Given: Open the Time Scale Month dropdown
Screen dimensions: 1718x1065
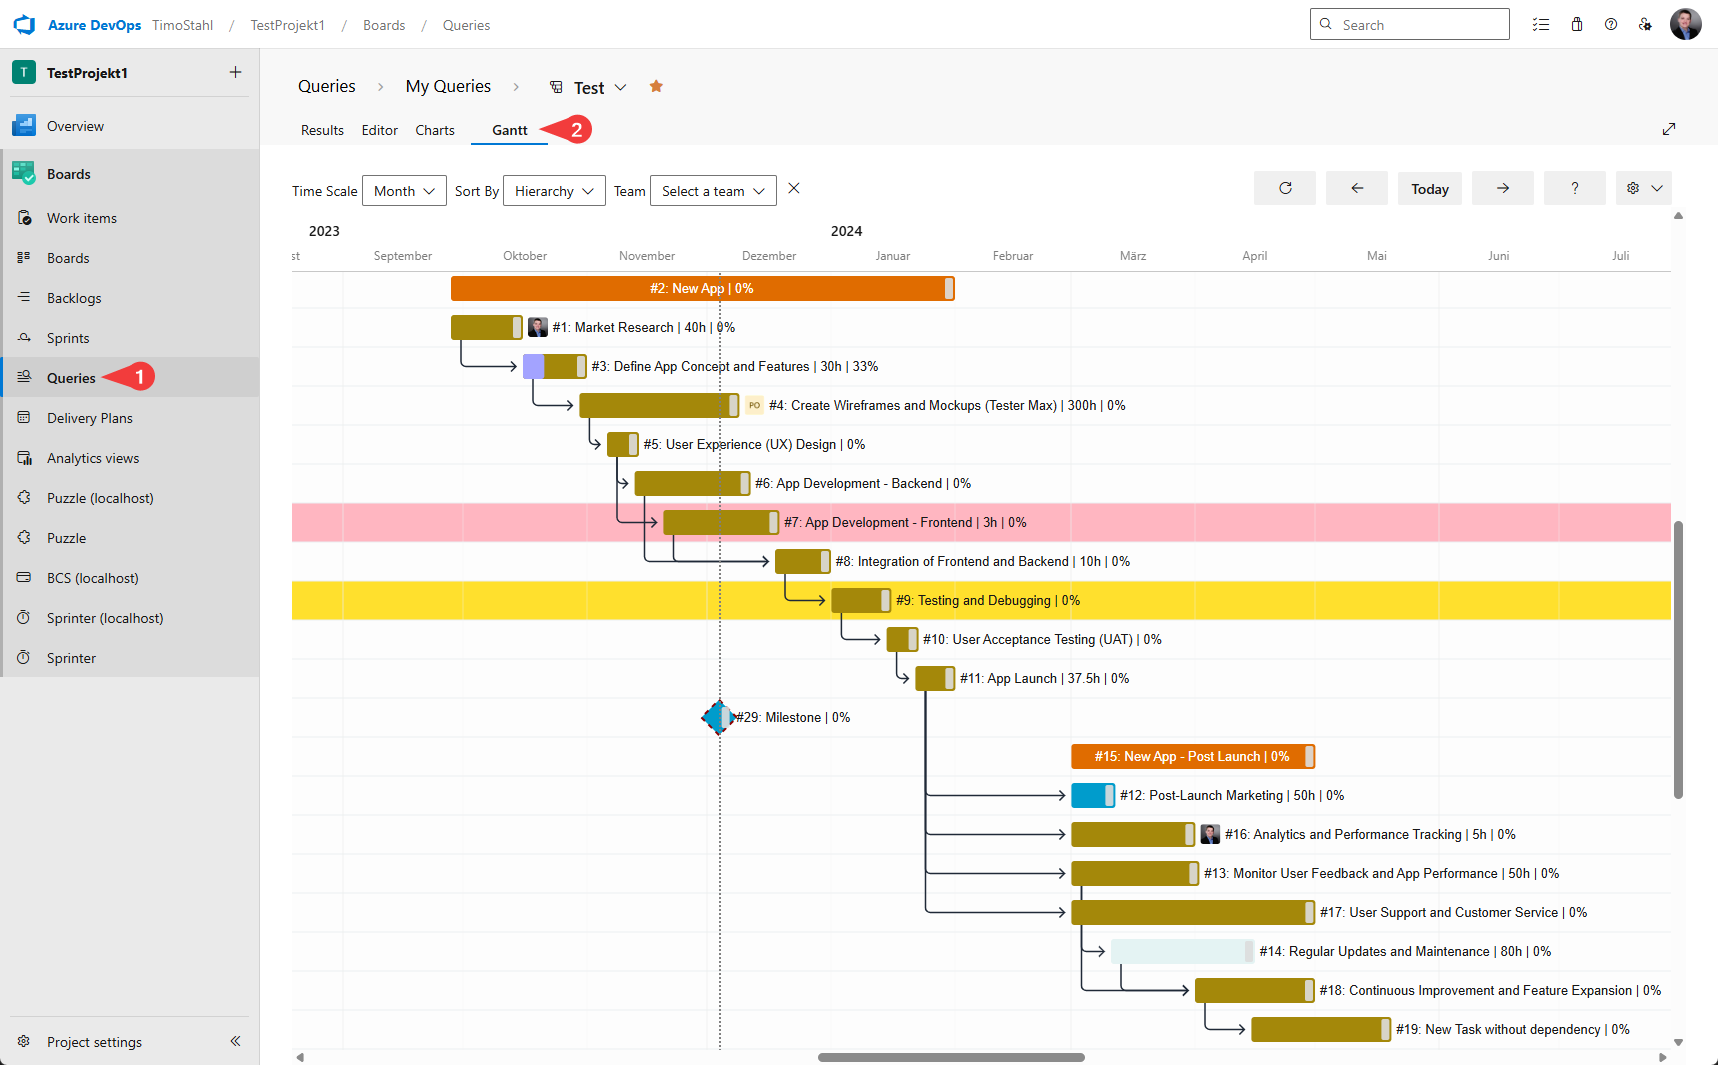Looking at the screenshot, I should click(404, 191).
